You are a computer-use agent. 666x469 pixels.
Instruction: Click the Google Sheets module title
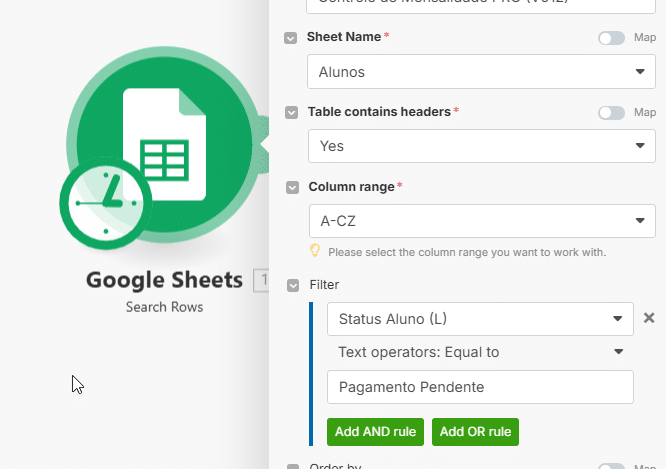[164, 280]
